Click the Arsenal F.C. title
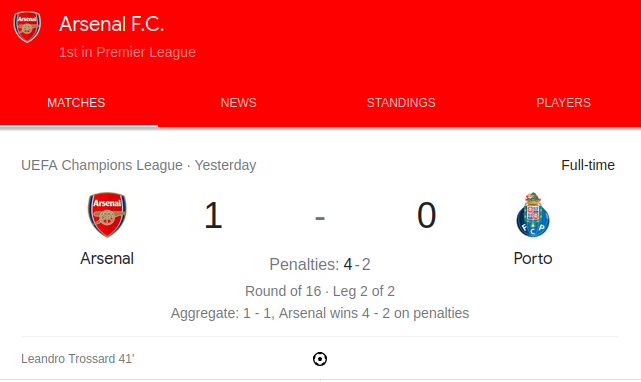This screenshot has height=382, width=641. coord(112,24)
